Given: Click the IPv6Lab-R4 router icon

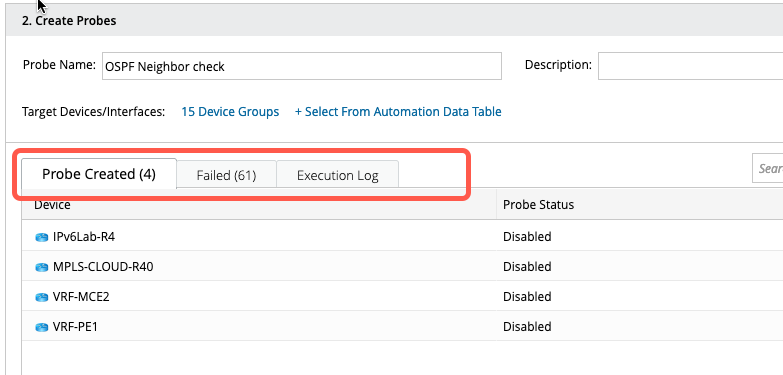Looking at the screenshot, I should pos(41,237).
